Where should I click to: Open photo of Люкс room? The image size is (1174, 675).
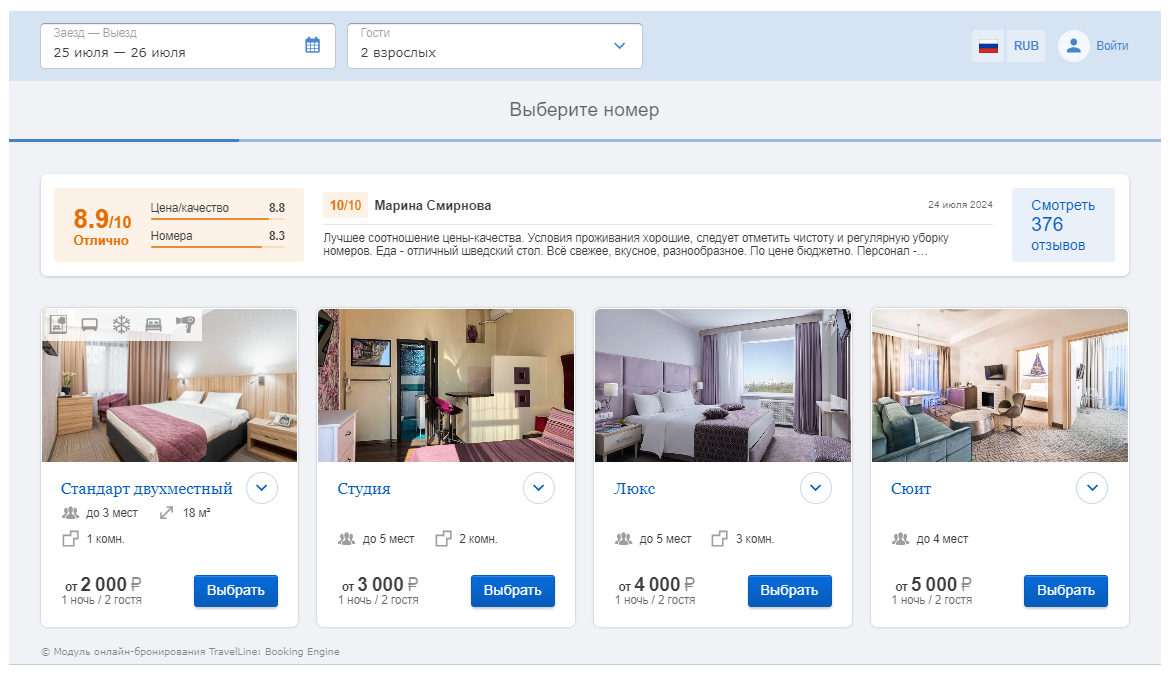pos(723,385)
